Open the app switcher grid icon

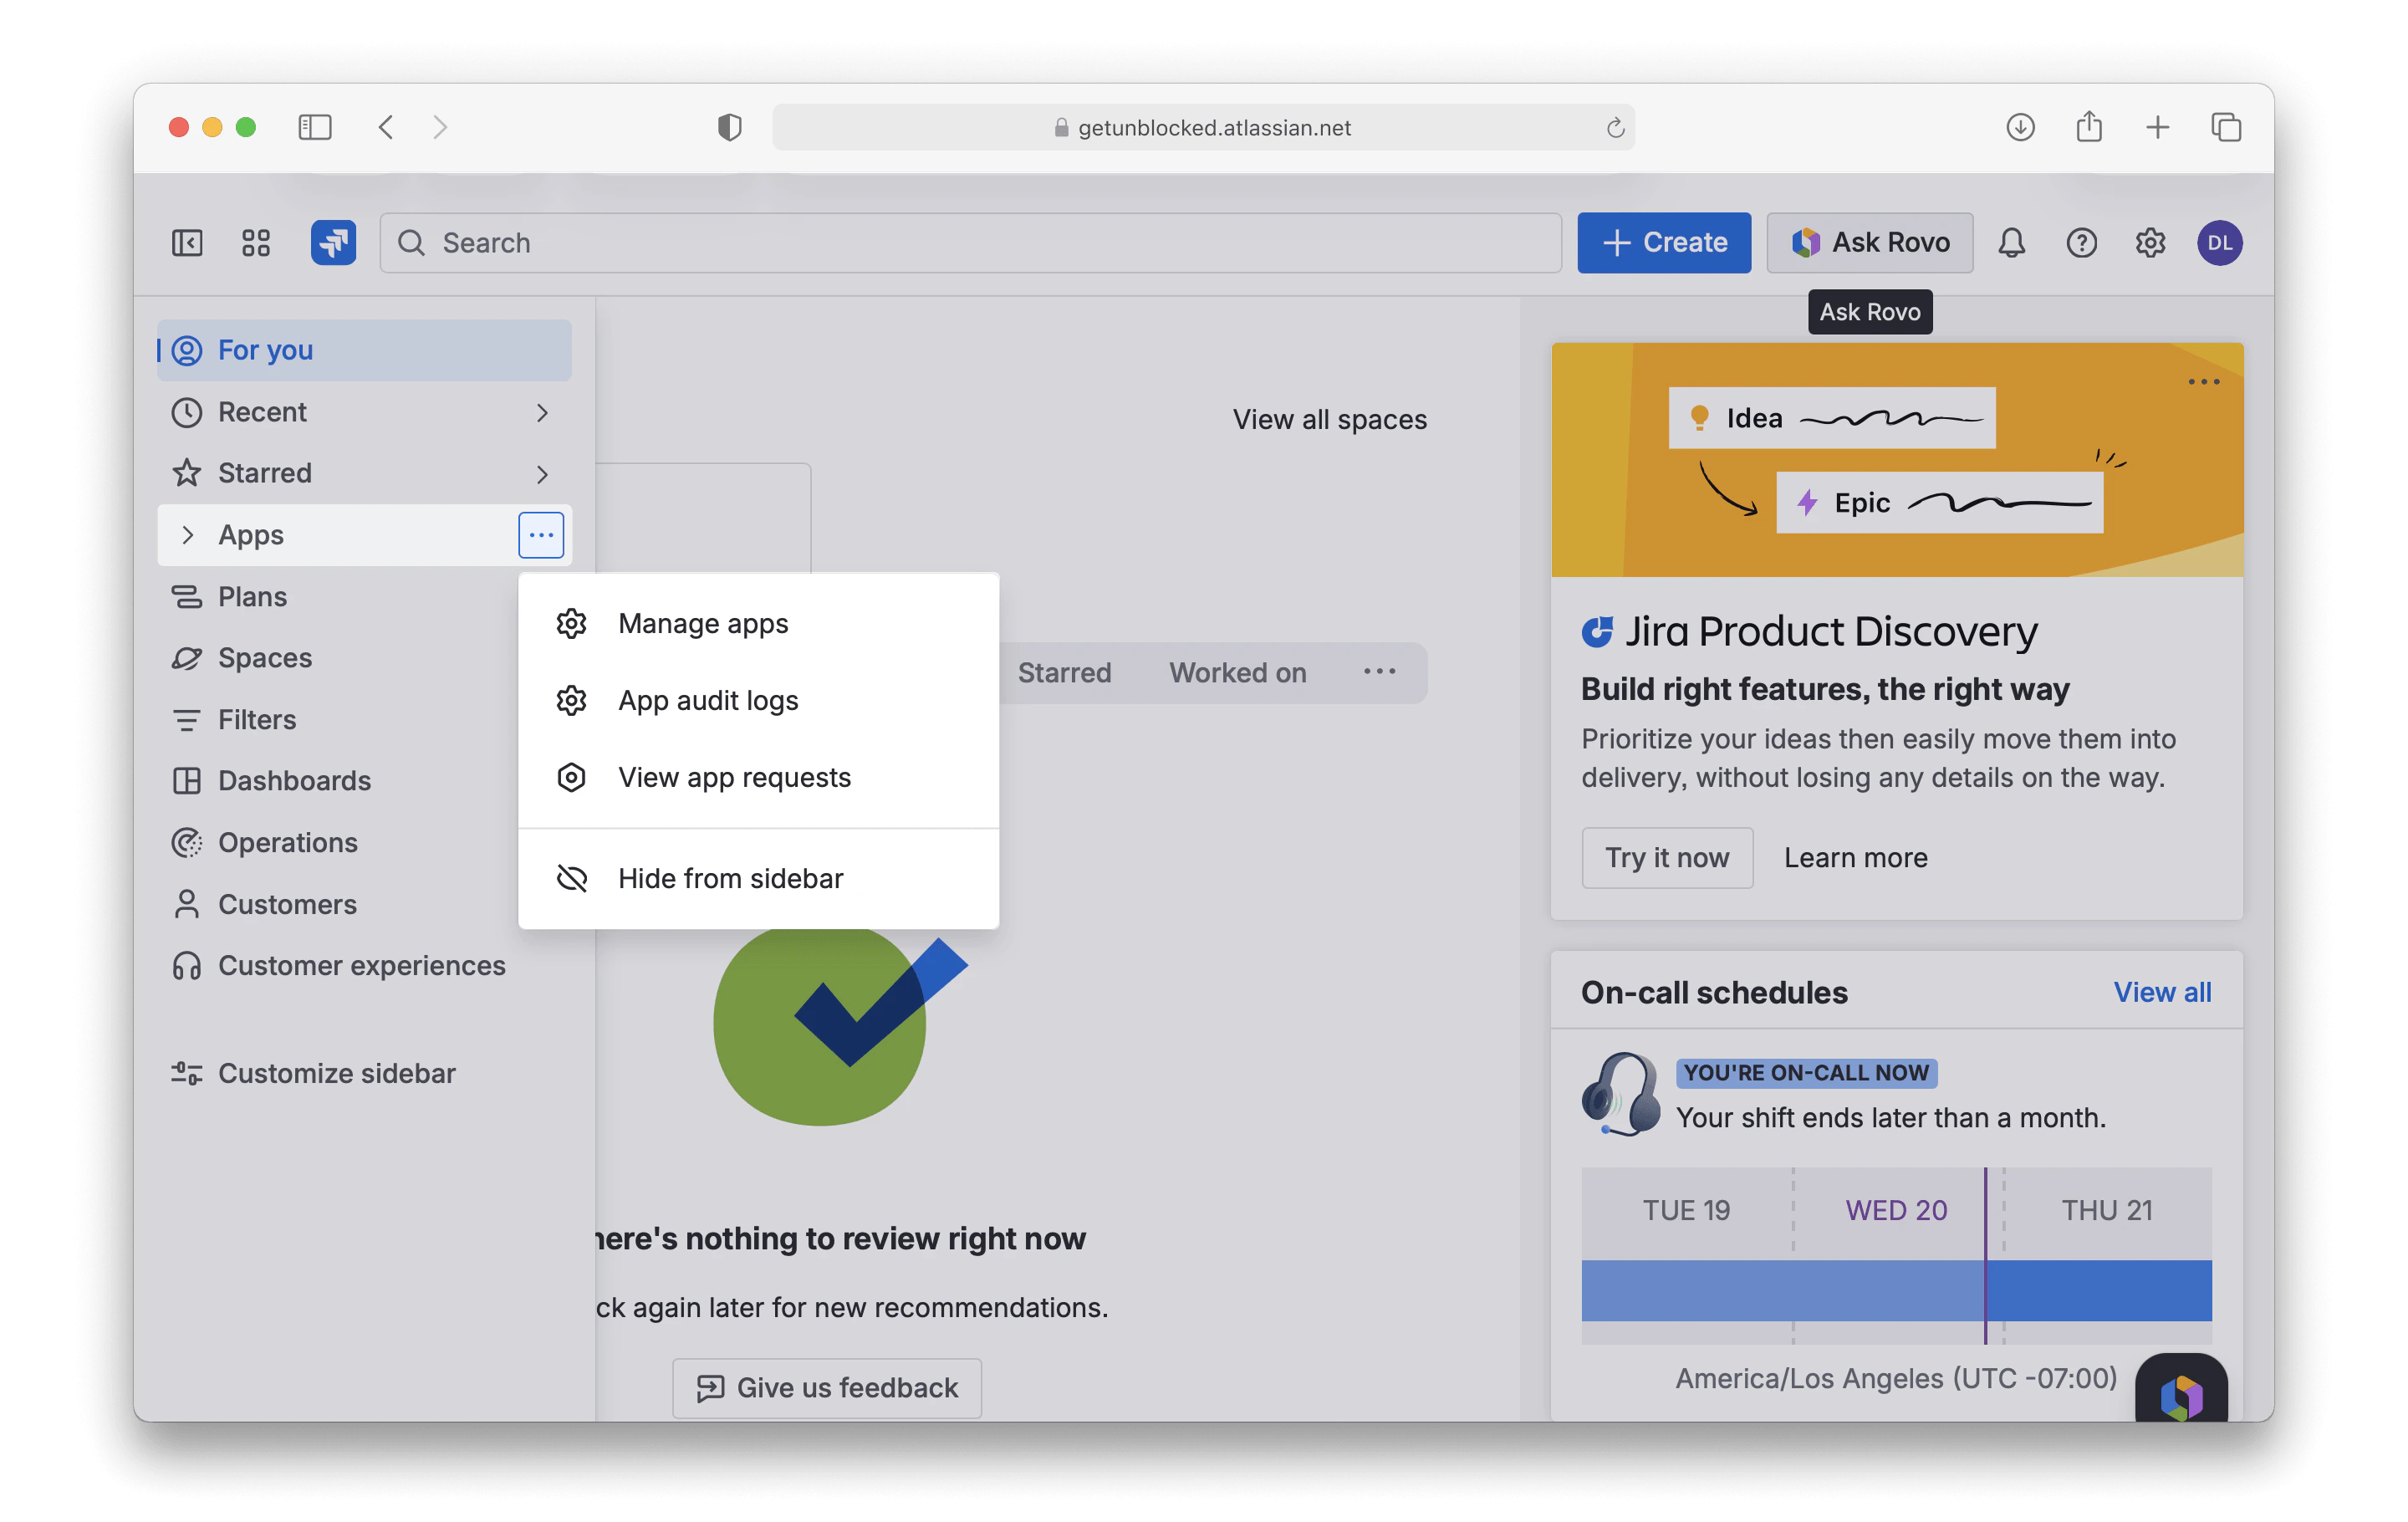256,243
